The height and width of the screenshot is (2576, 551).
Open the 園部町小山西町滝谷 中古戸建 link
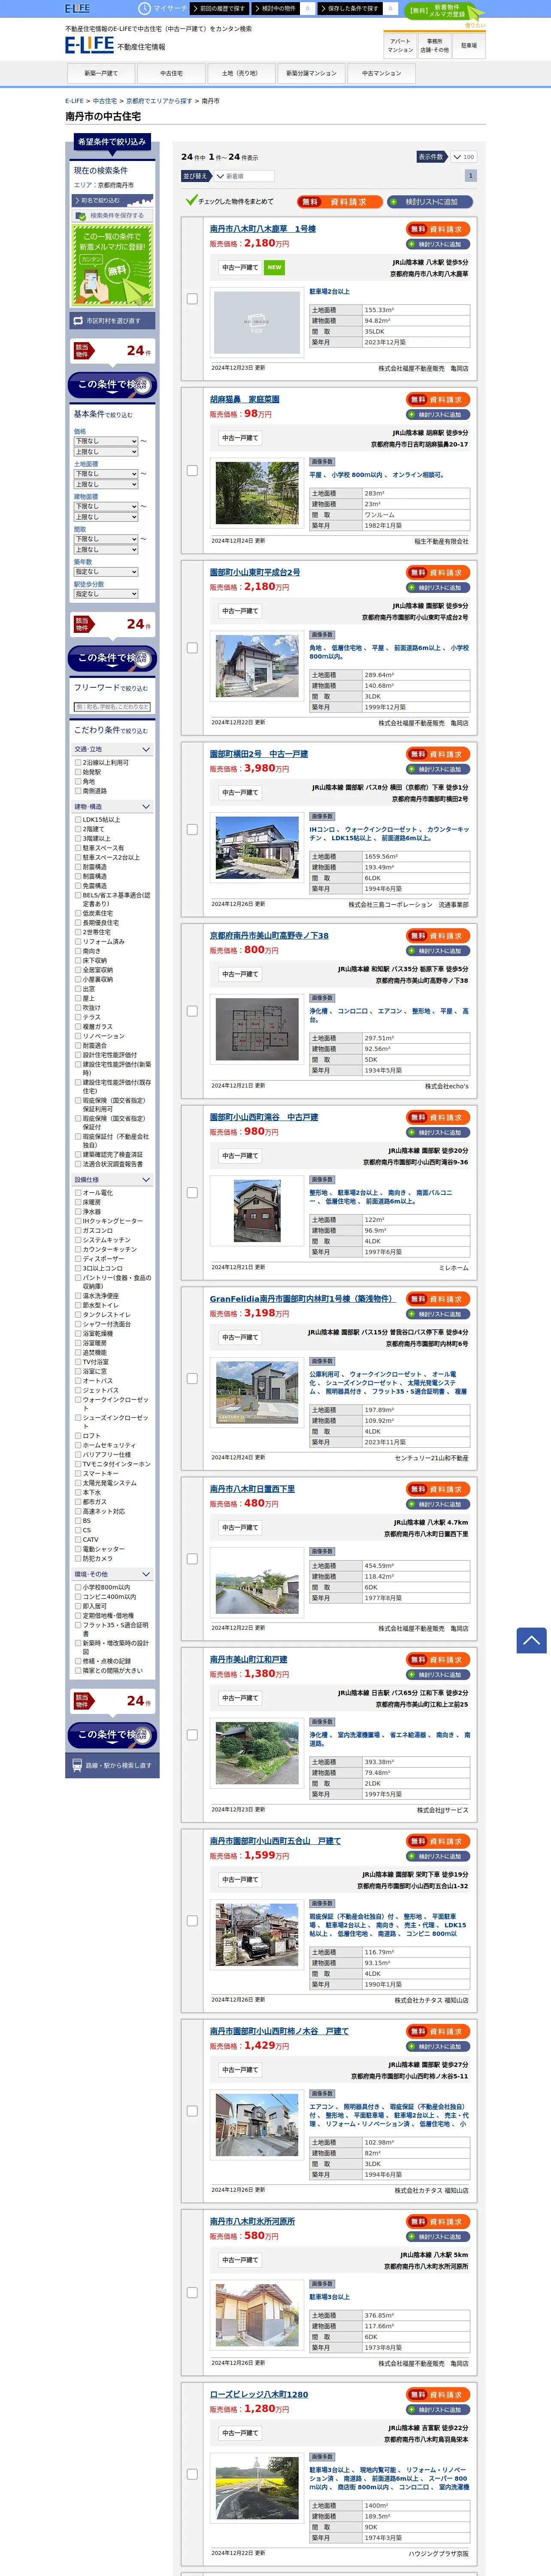tap(264, 1117)
